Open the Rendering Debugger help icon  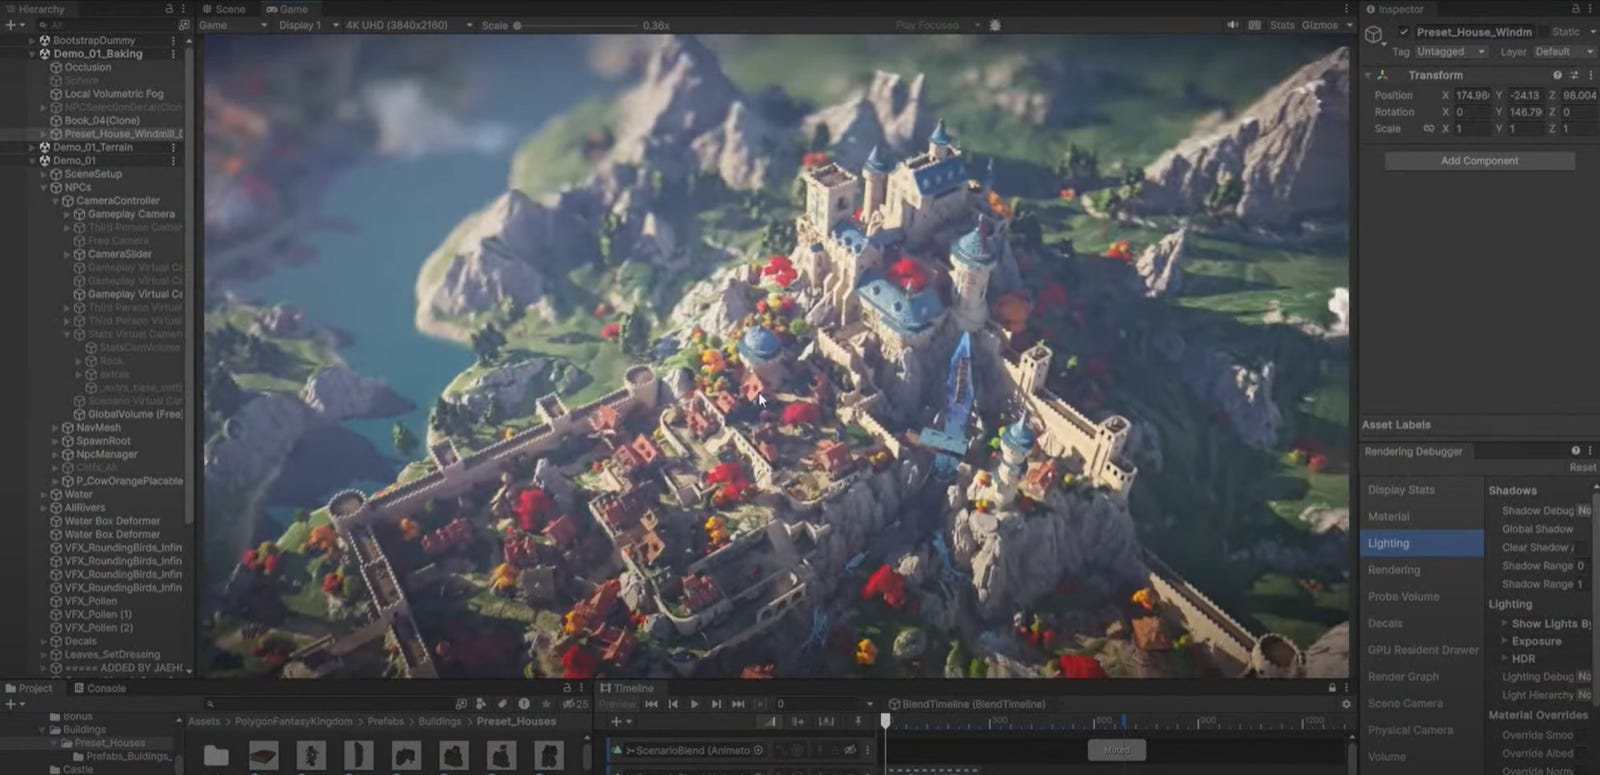pos(1575,451)
